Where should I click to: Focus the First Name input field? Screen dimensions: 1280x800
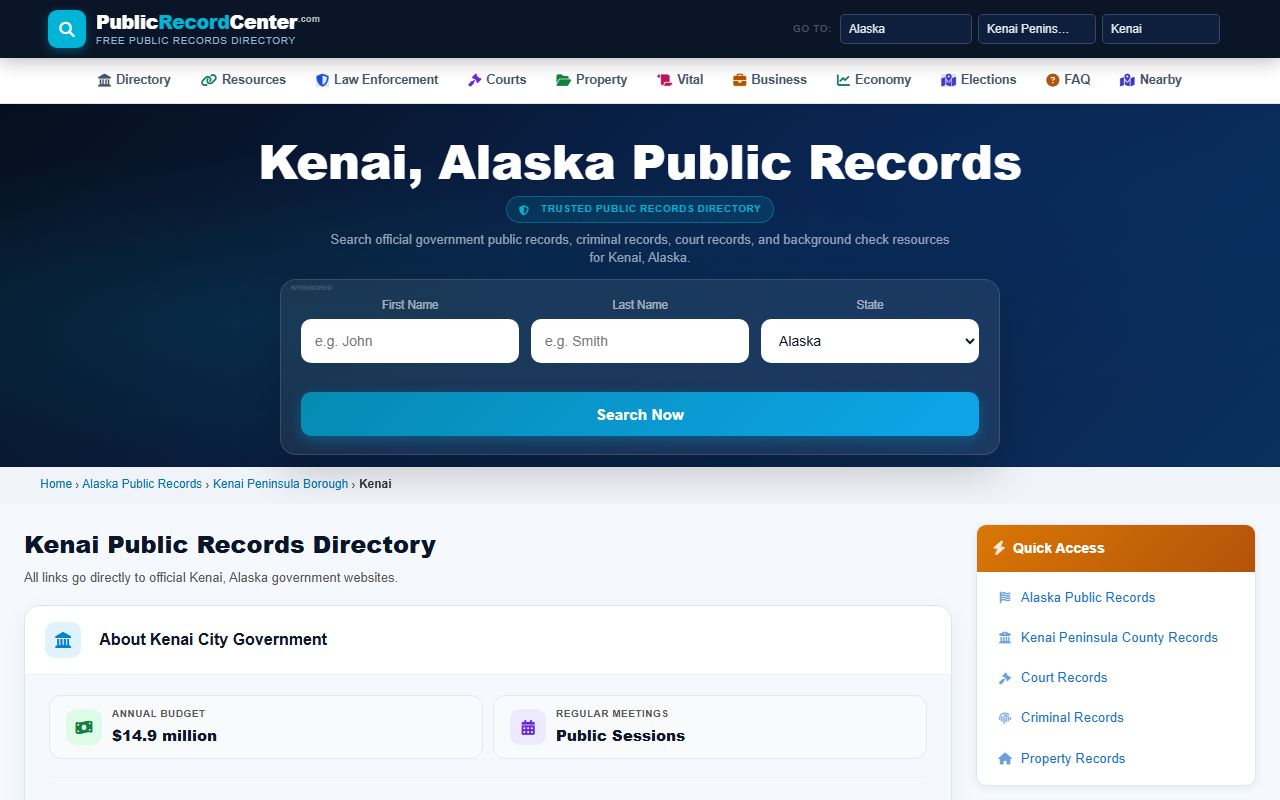(x=410, y=341)
